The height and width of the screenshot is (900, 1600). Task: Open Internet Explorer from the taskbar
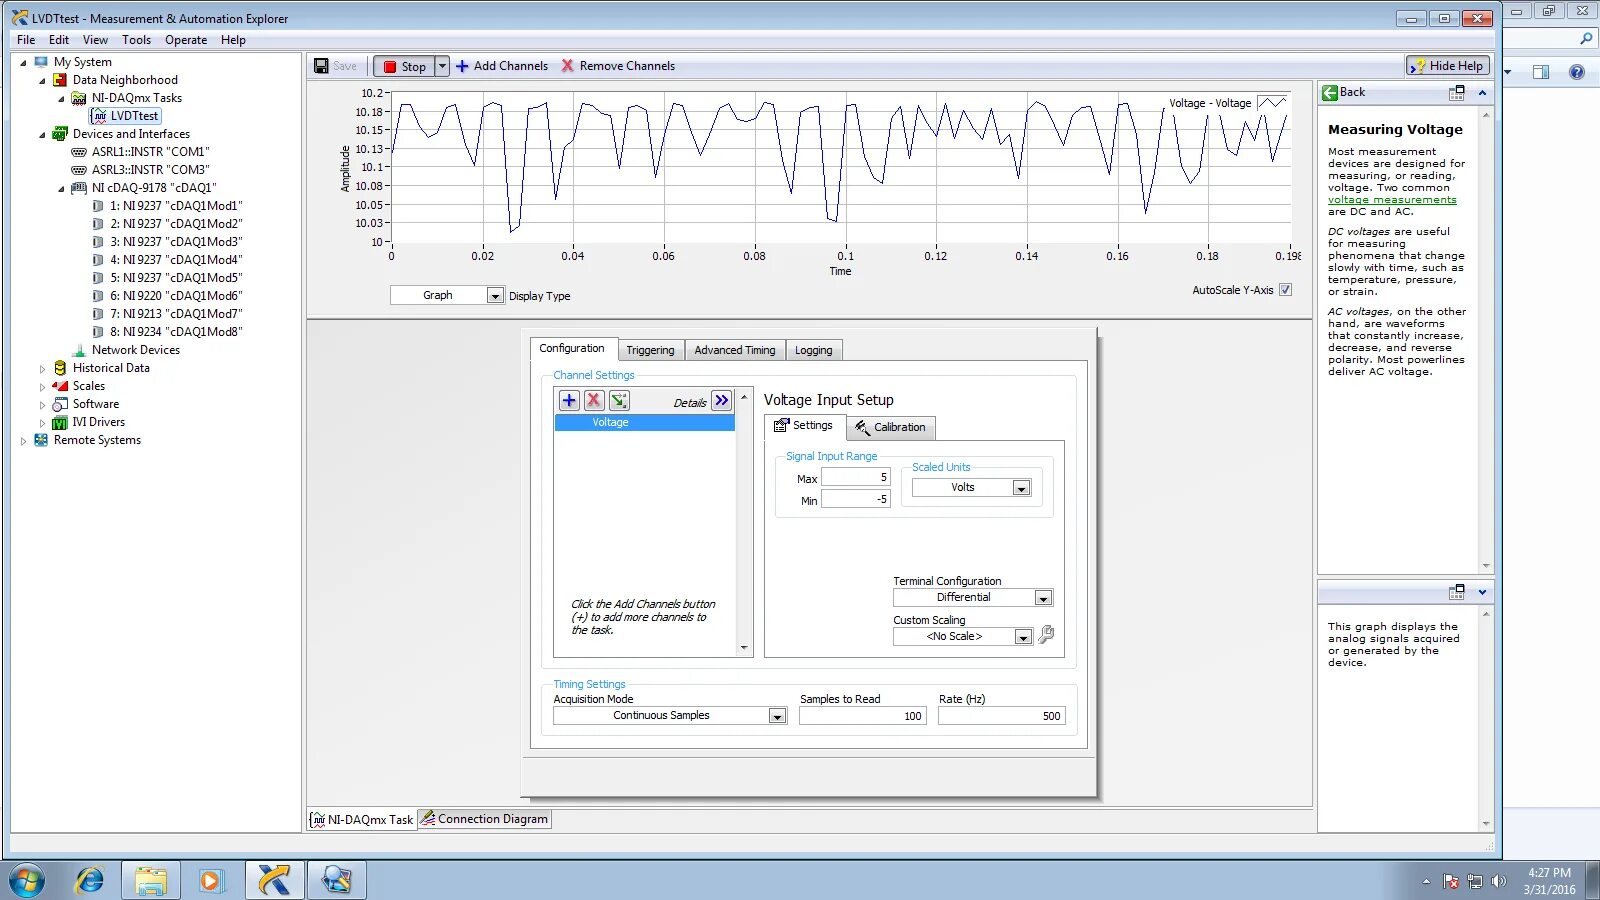[90, 880]
